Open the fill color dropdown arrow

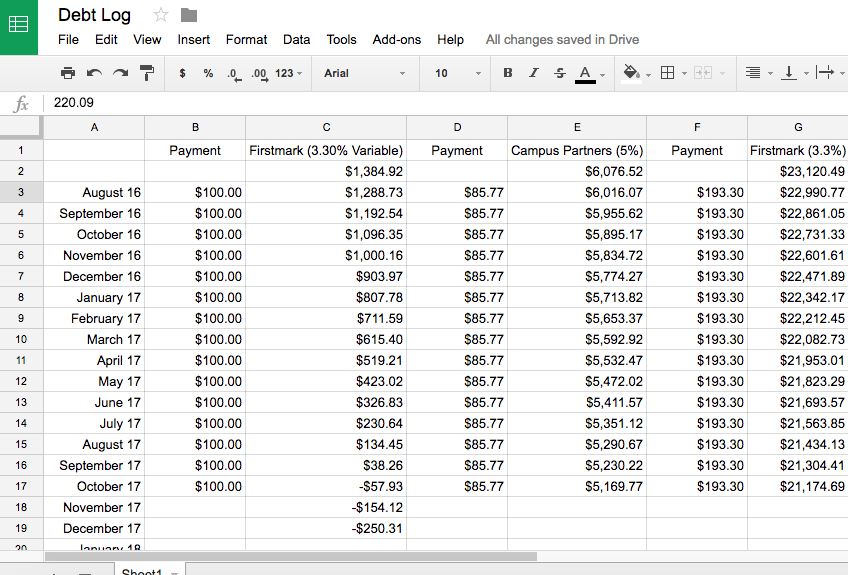pos(648,75)
